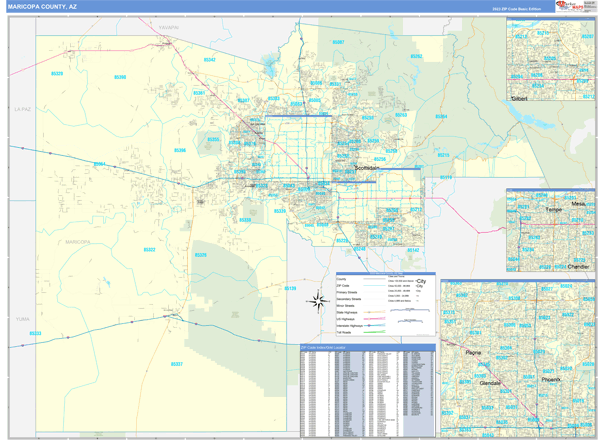Click the Scottsdale city label on the map
Screen dimensions: 600x440
point(367,168)
